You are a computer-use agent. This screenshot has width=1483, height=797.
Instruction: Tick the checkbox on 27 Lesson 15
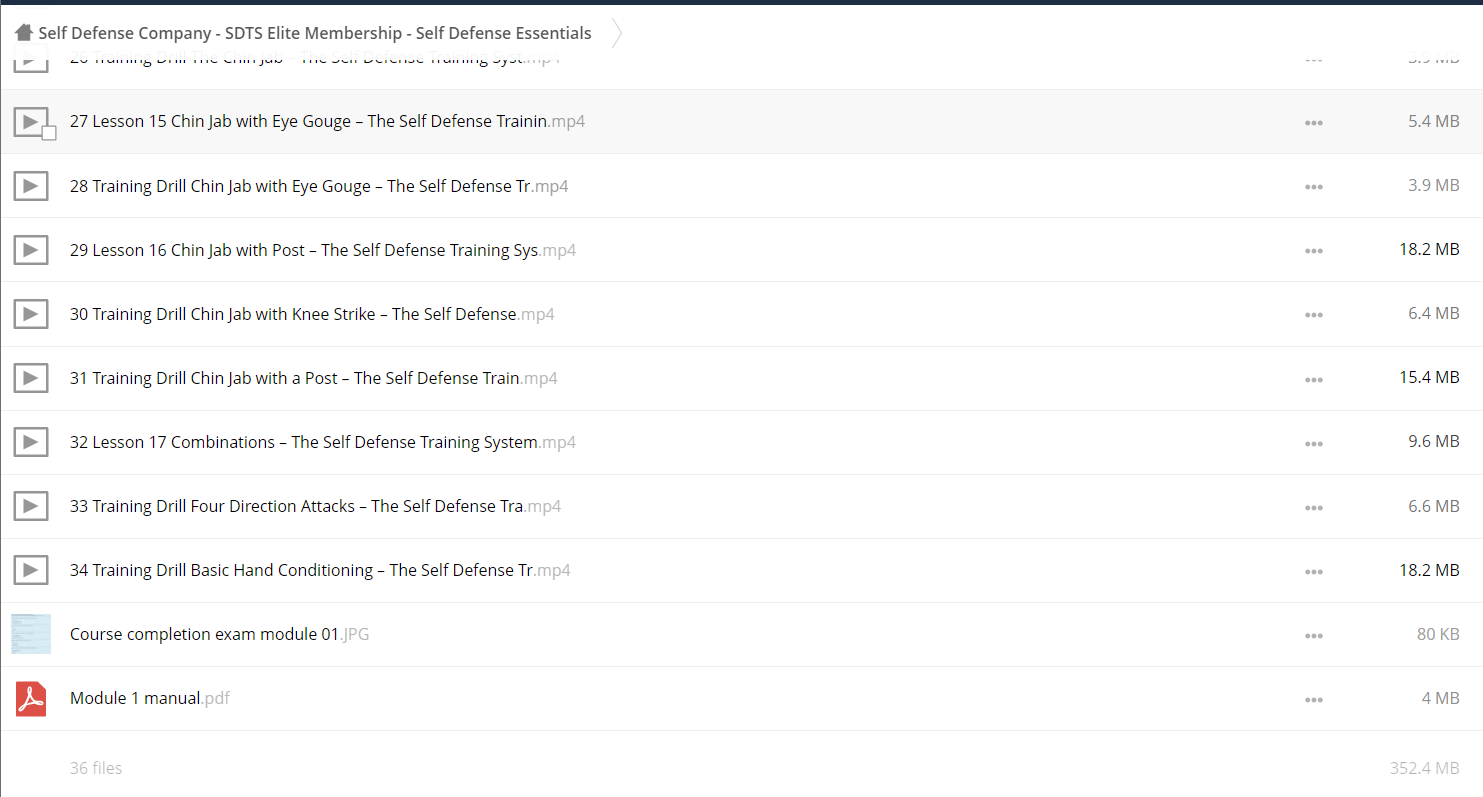point(49,133)
